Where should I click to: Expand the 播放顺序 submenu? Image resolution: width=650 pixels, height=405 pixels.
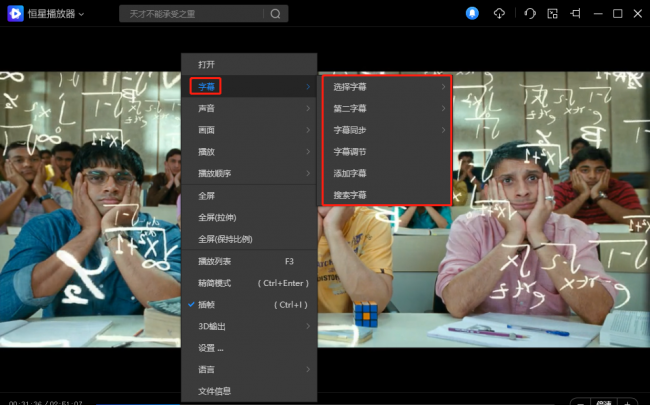249,173
